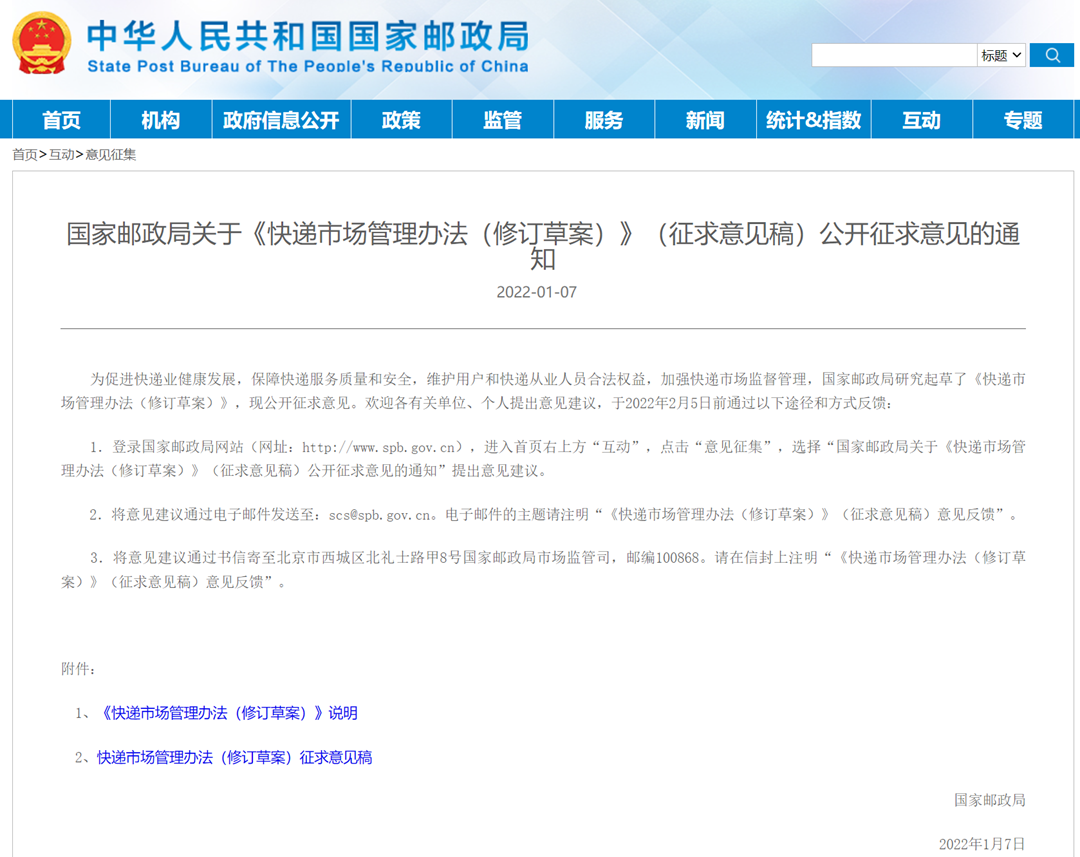This screenshot has width=1080, height=857.
Task: Open the 首页 navigation menu item
Action: pyautogui.click(x=61, y=120)
